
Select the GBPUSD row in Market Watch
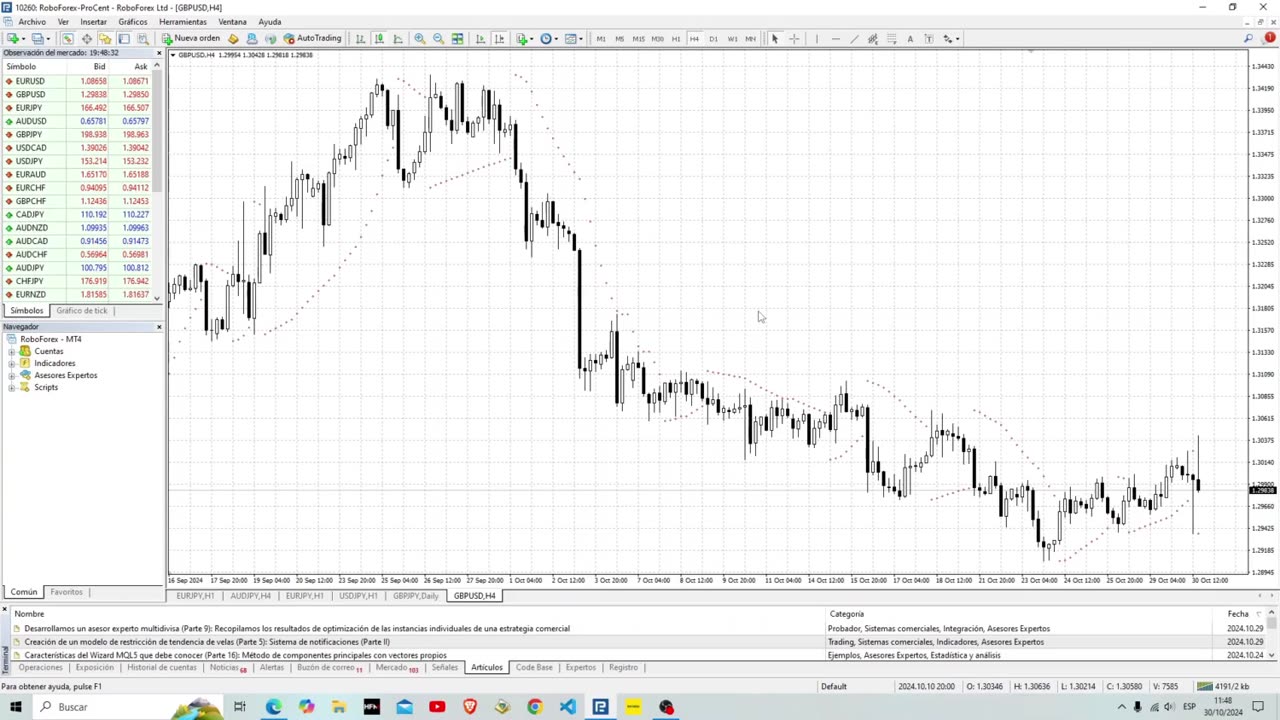click(79, 94)
